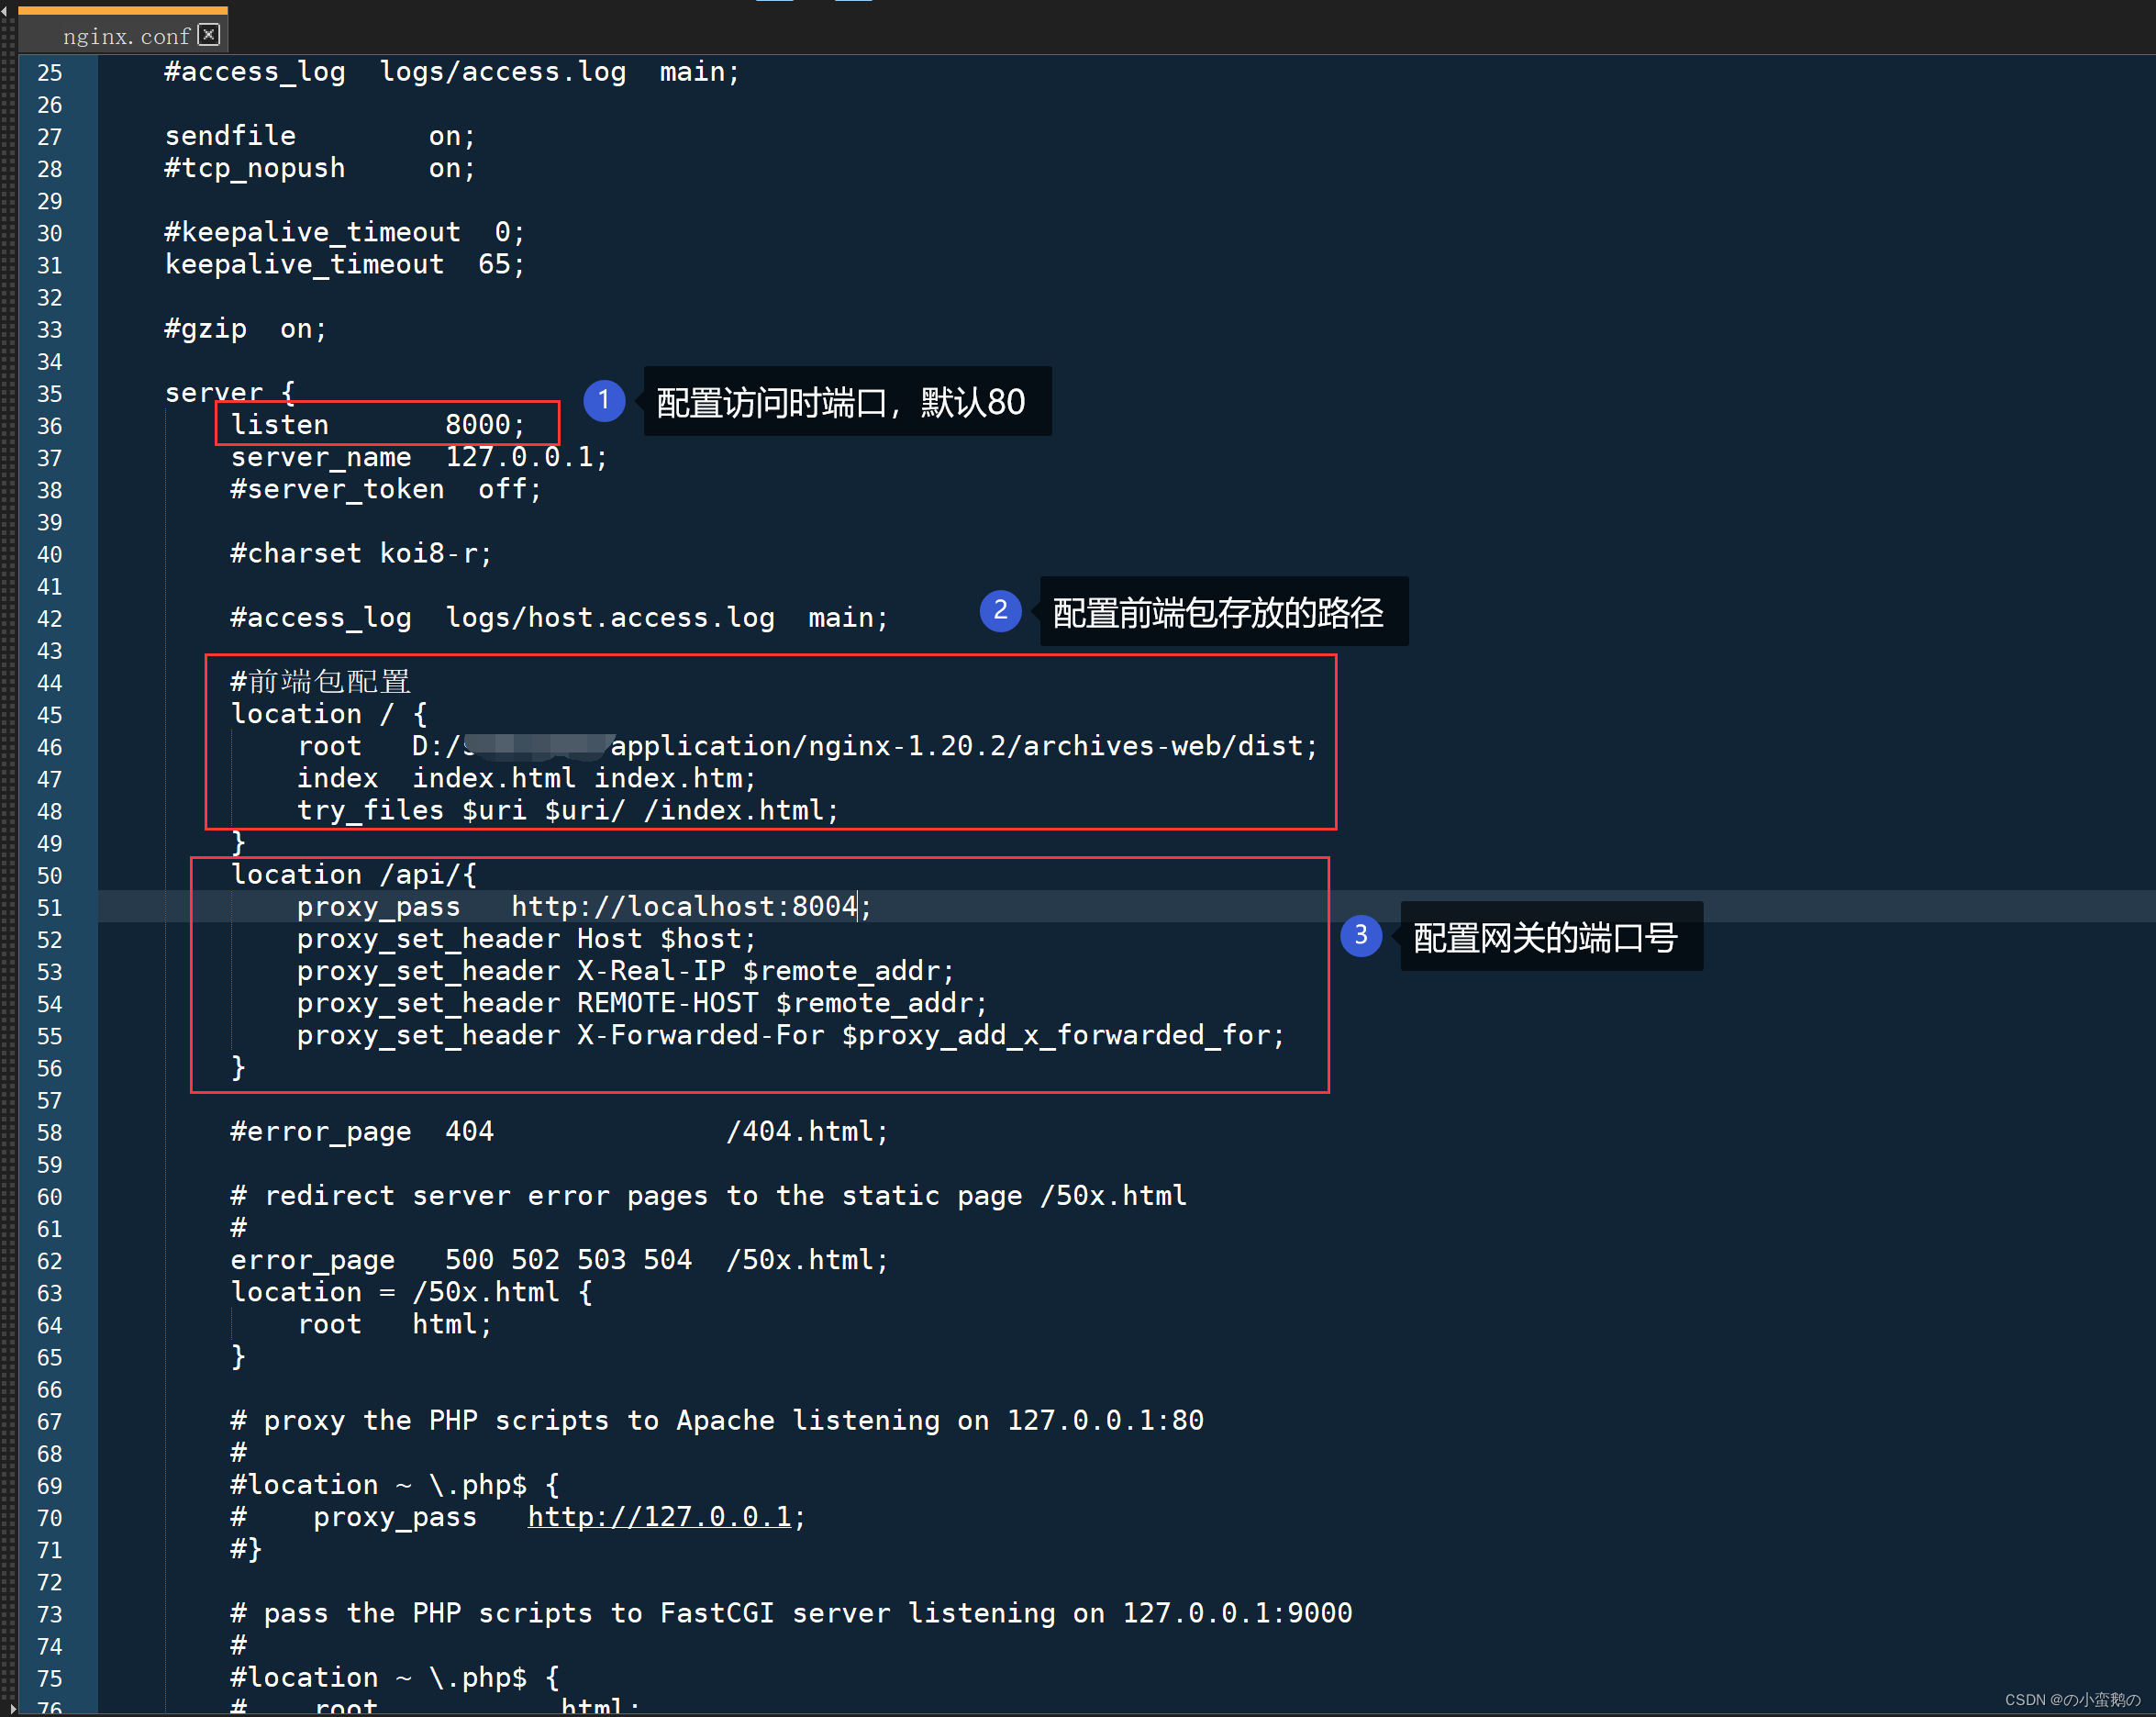The width and height of the screenshot is (2156, 1717).
Task: Close the nginx.conf tab via its X icon
Action: 209,35
